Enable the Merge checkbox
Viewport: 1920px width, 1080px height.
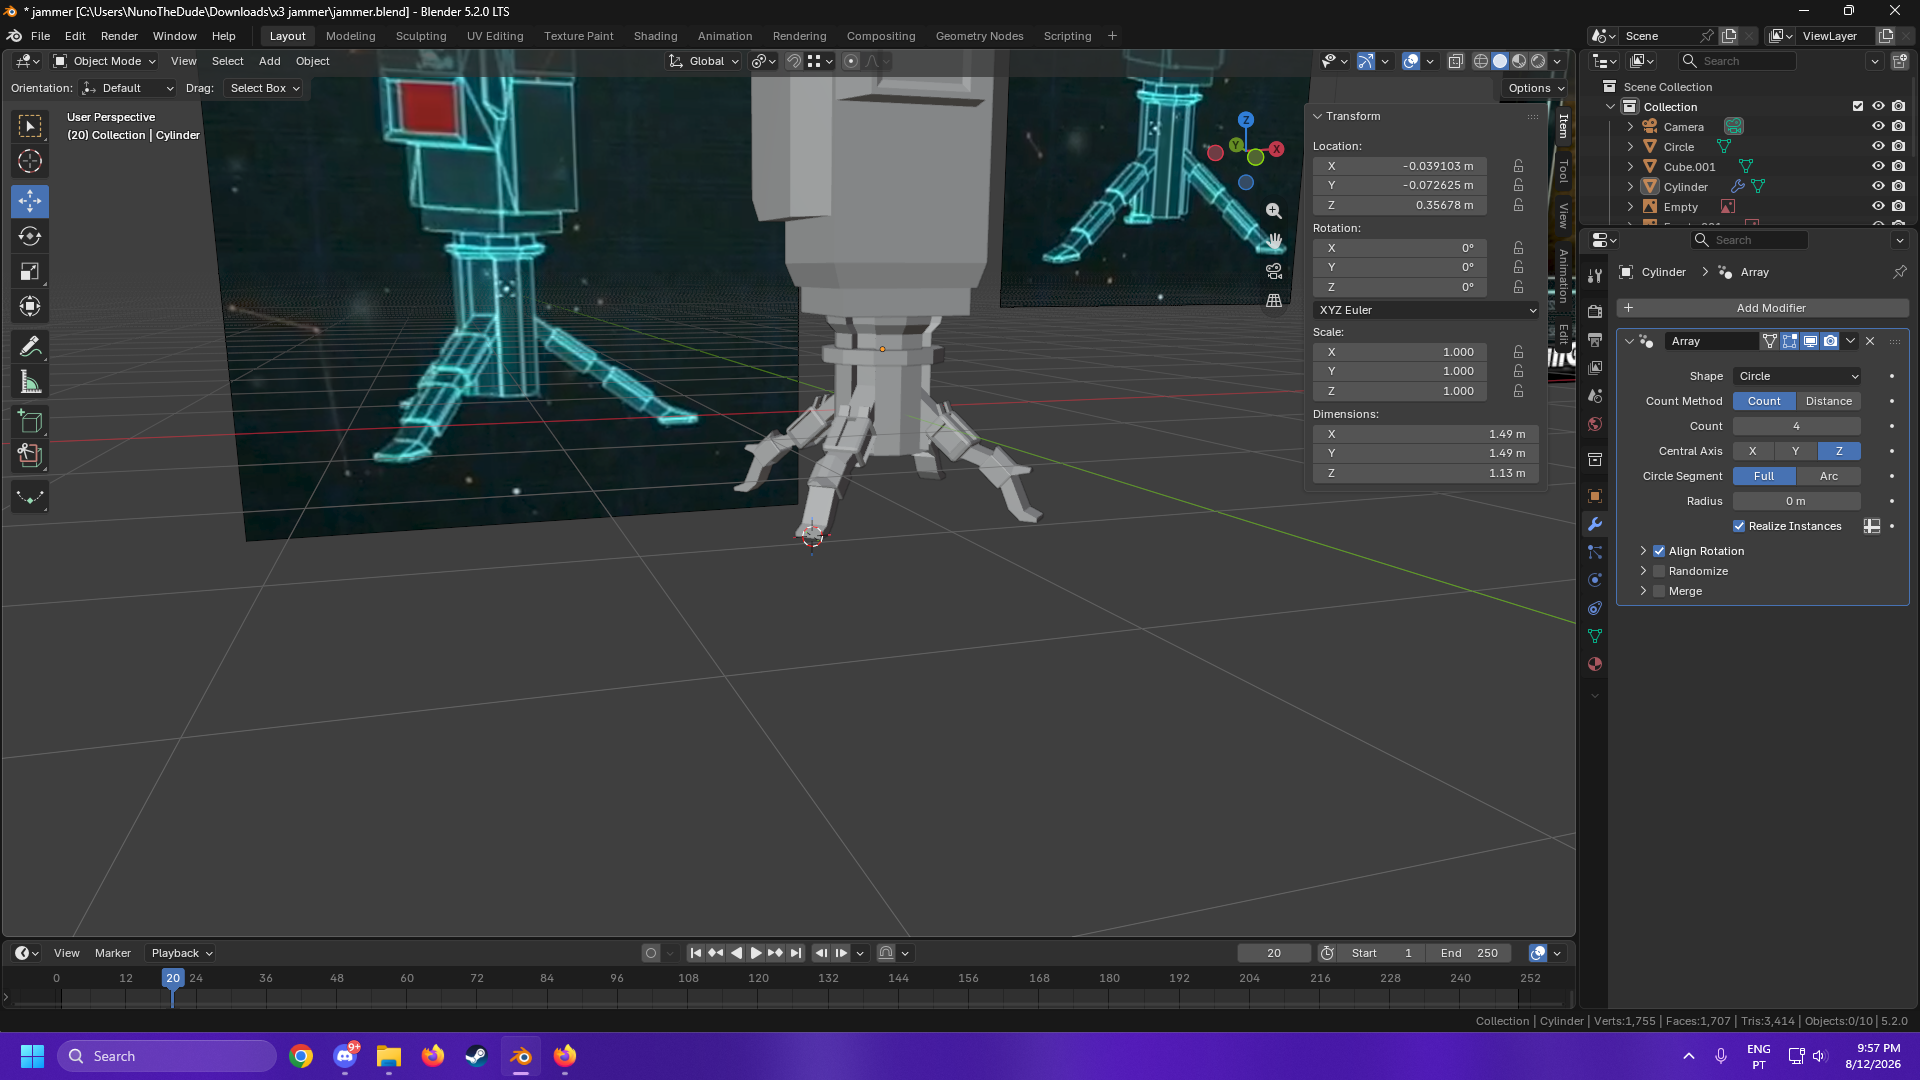(x=1659, y=591)
